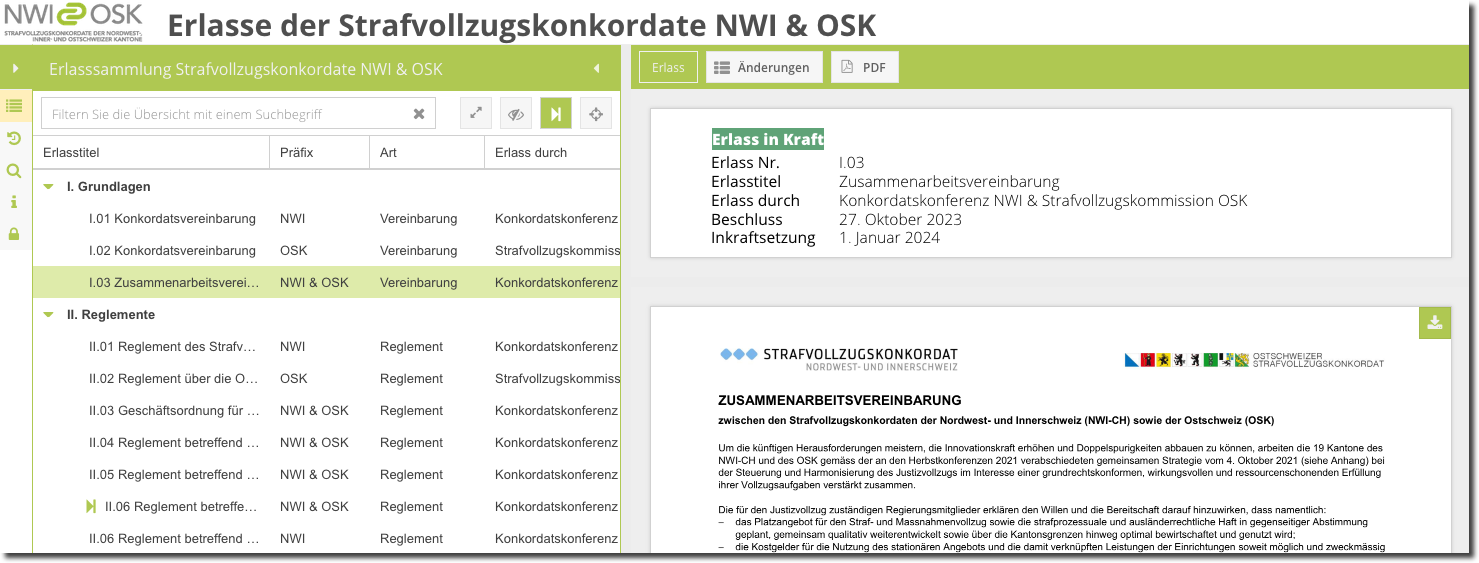
Task: Collapse the II. Reglemente group
Action: coord(48,315)
